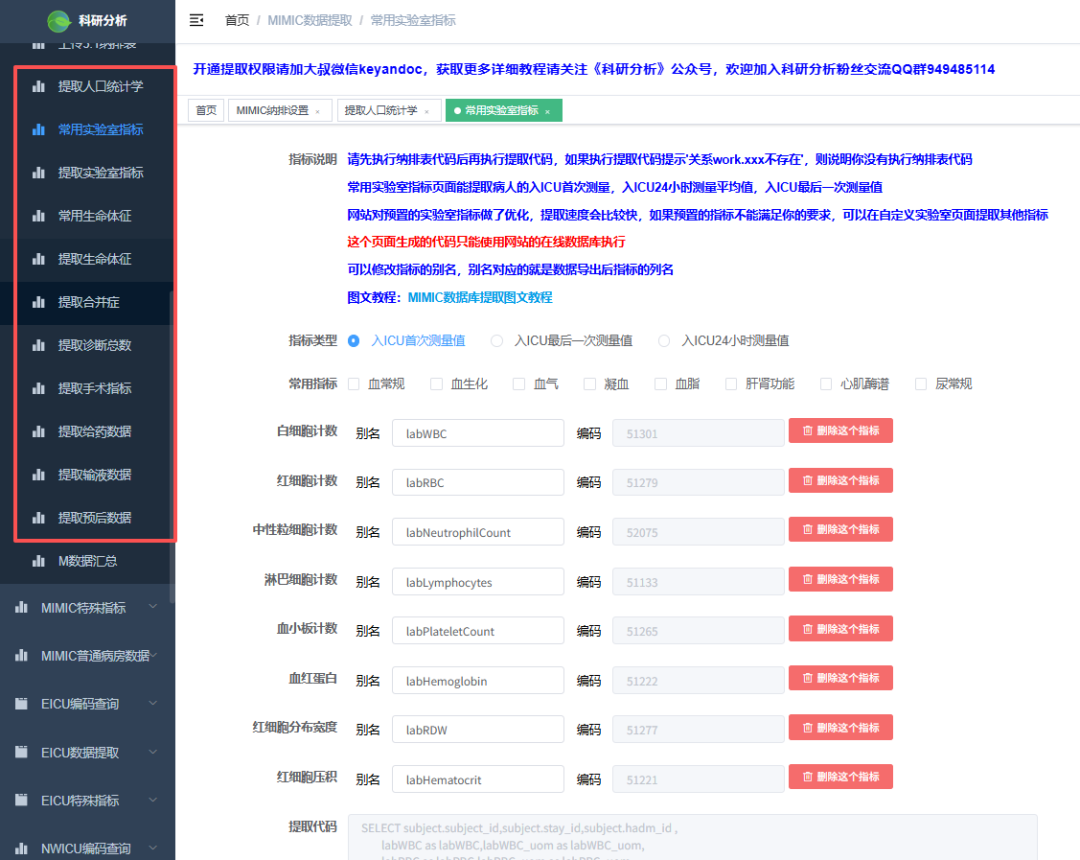Select the 入ICU首次测量值 radio option
The width and height of the screenshot is (1080, 860).
coord(353,341)
